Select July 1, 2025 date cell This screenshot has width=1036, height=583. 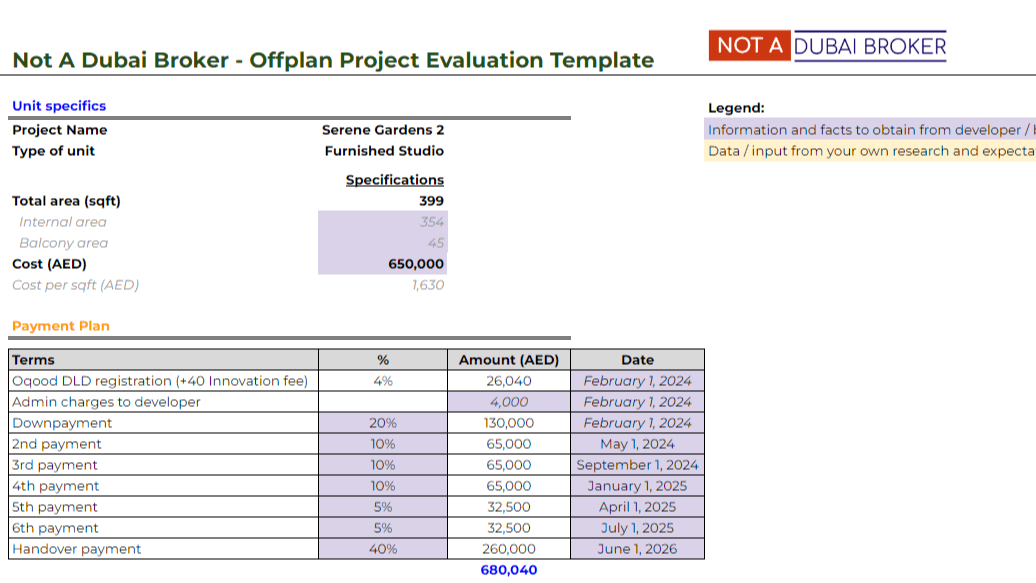(x=638, y=528)
